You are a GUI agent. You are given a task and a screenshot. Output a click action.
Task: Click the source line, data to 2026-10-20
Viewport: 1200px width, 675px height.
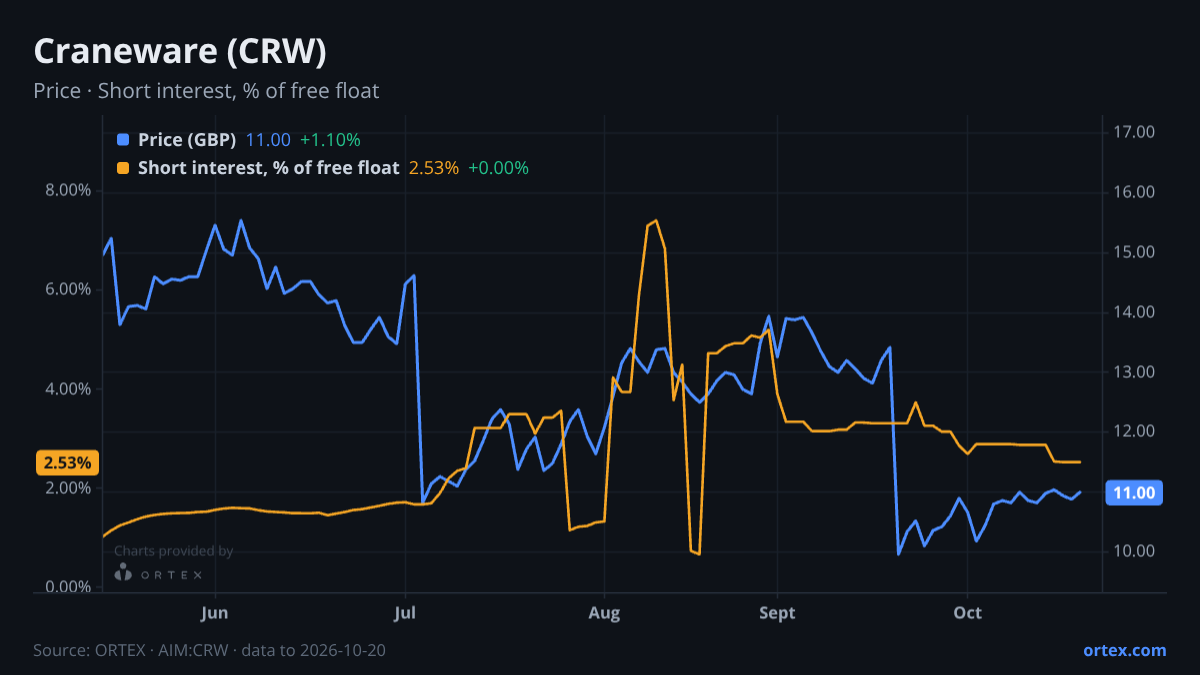[x=210, y=650]
